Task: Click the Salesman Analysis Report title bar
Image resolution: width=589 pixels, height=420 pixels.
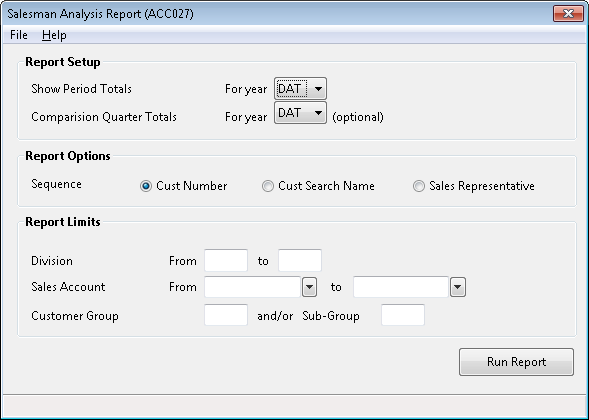Action: click(x=278, y=14)
